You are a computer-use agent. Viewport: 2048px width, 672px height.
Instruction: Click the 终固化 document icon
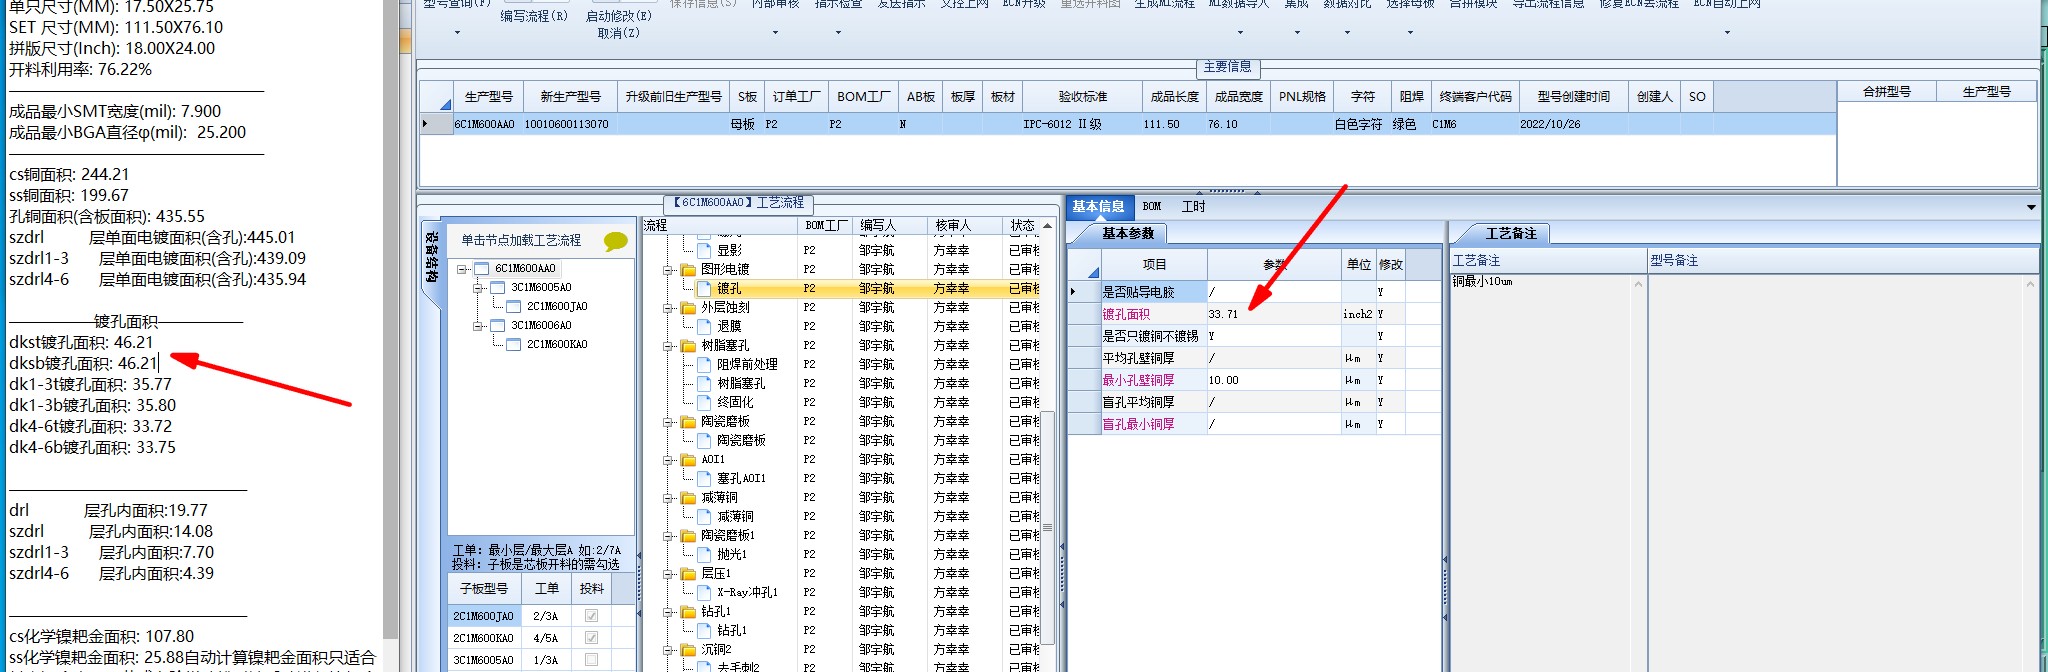pyautogui.click(x=704, y=402)
